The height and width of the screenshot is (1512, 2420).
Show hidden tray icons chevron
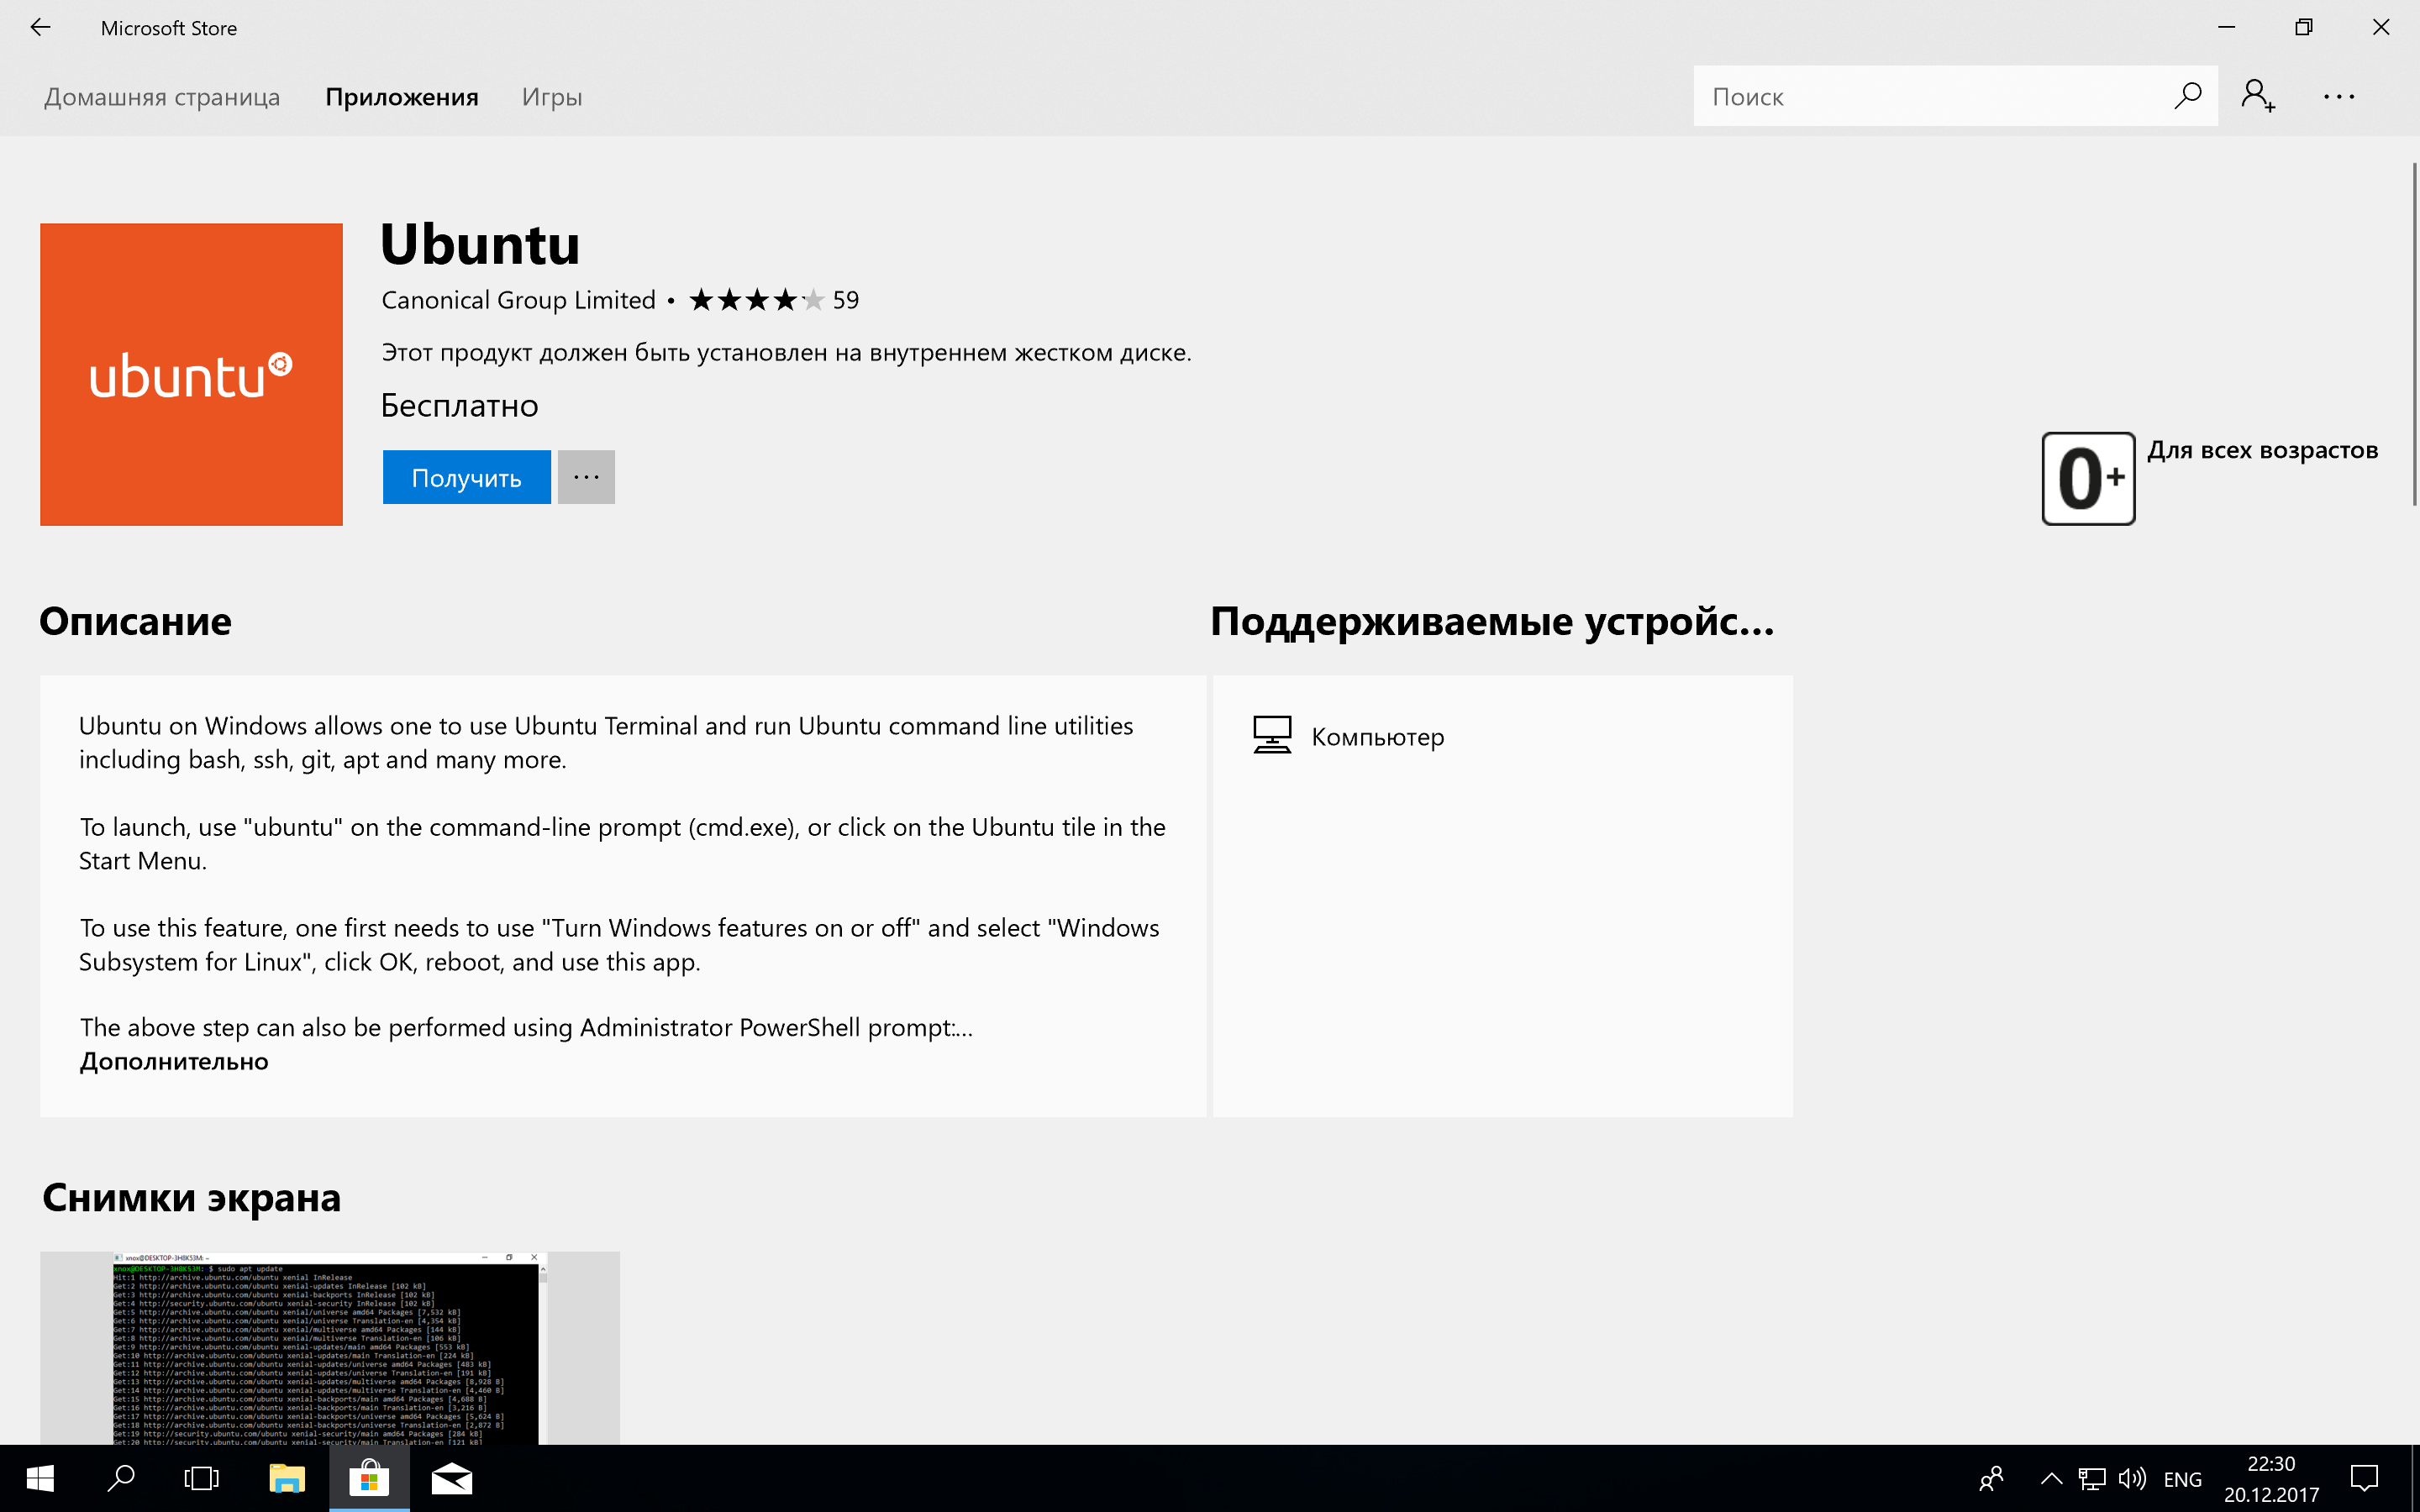(2051, 1479)
